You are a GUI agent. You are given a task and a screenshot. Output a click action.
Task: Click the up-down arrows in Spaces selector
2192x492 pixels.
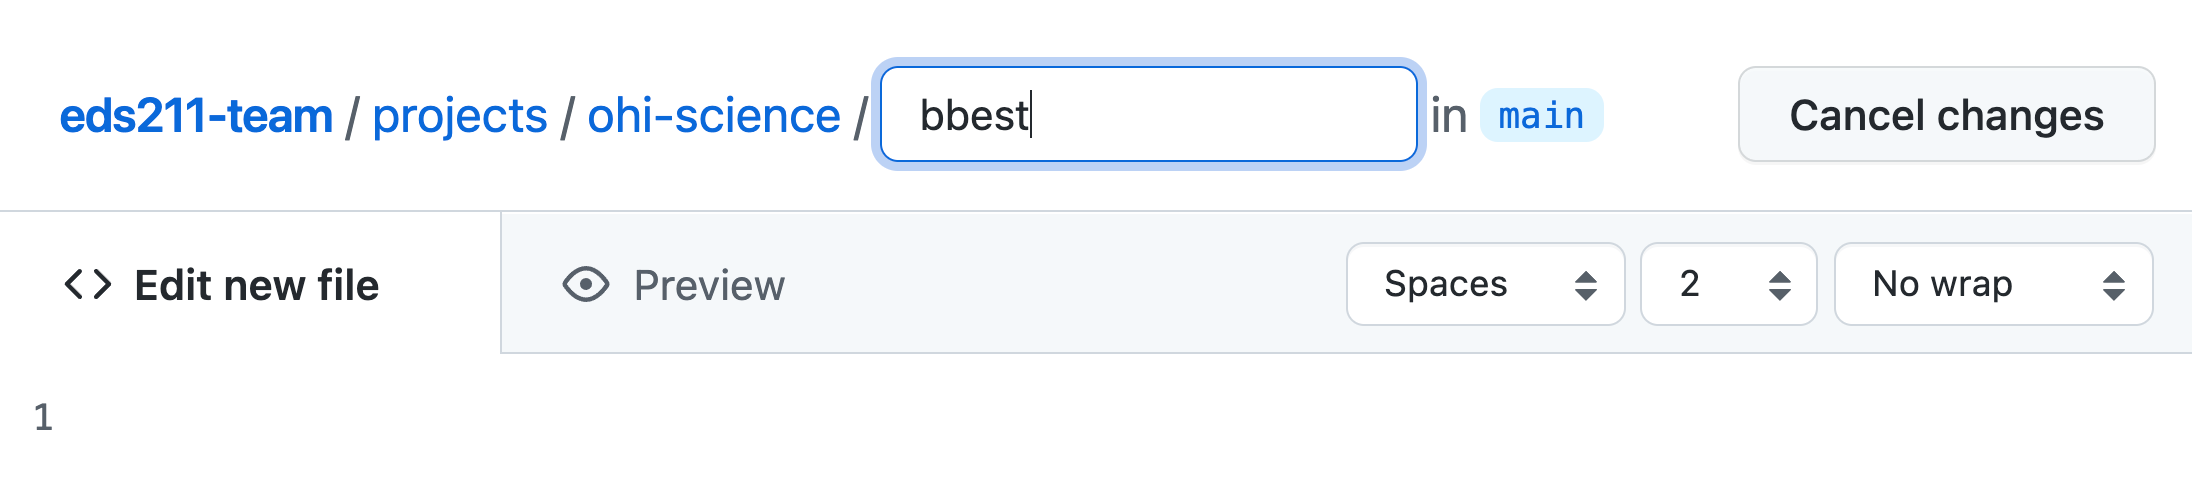click(1586, 285)
